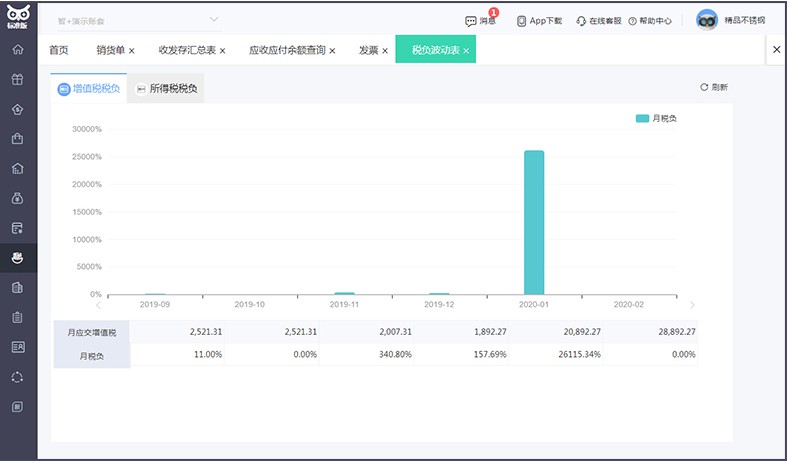The width and height of the screenshot is (790, 461).
Task: Close the 税负波动表 tab
Action: click(466, 51)
